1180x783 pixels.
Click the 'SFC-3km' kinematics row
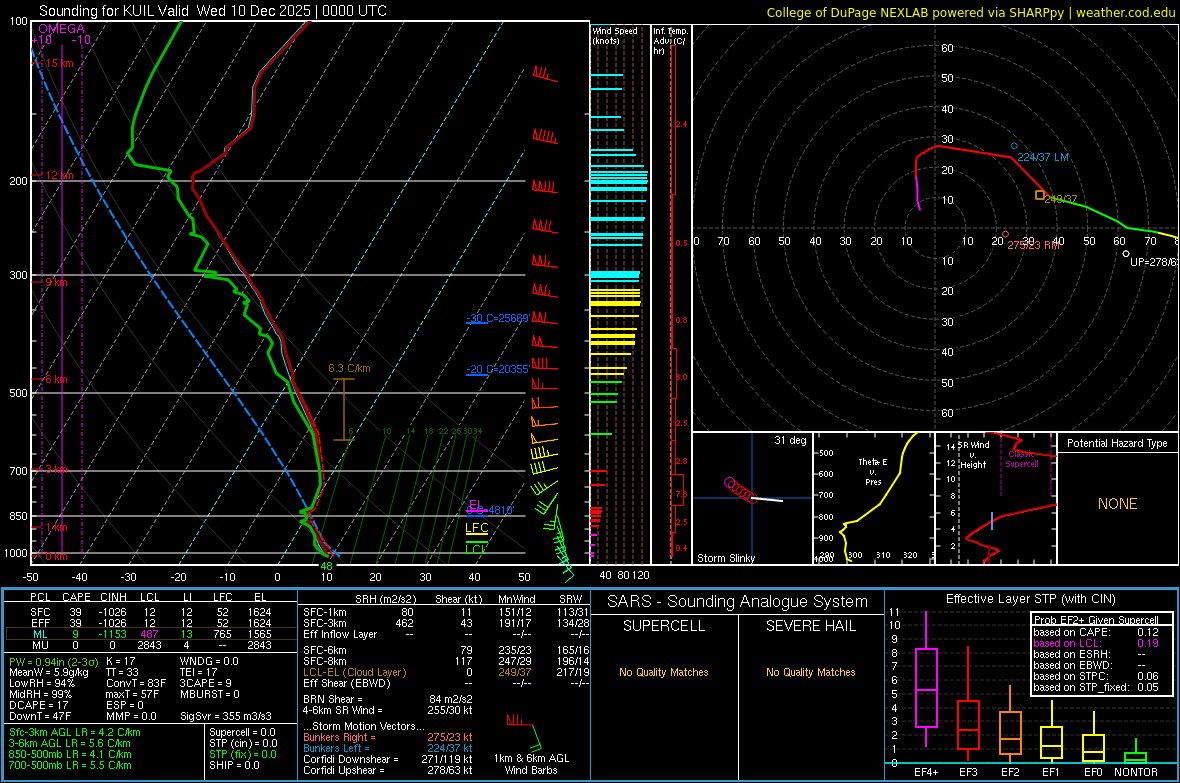click(x=446, y=623)
